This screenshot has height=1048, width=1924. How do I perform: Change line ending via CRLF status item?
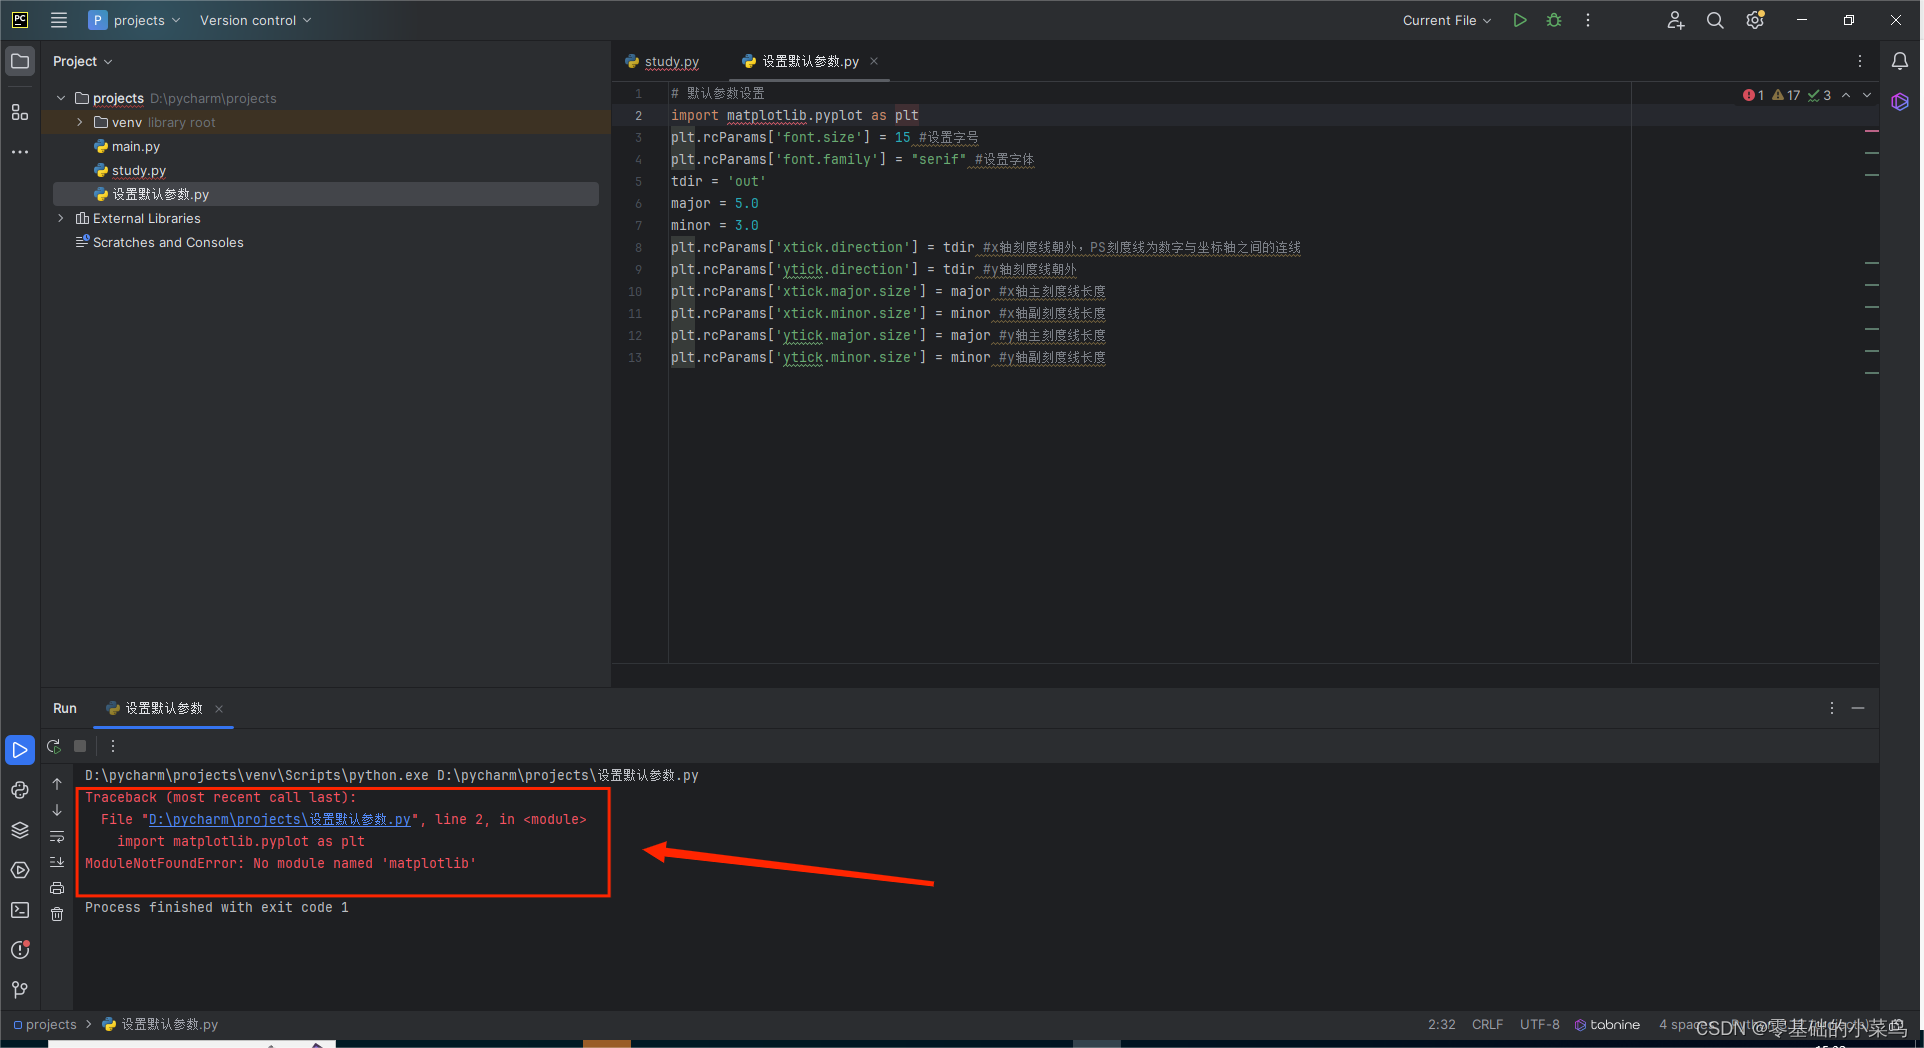1487,1024
